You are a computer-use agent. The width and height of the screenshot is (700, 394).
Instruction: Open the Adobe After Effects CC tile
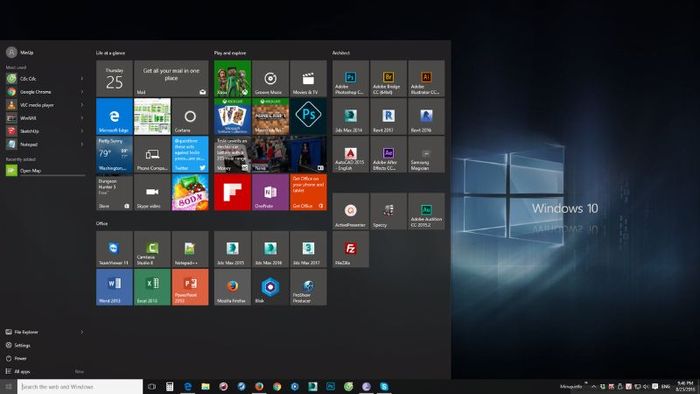(388, 154)
